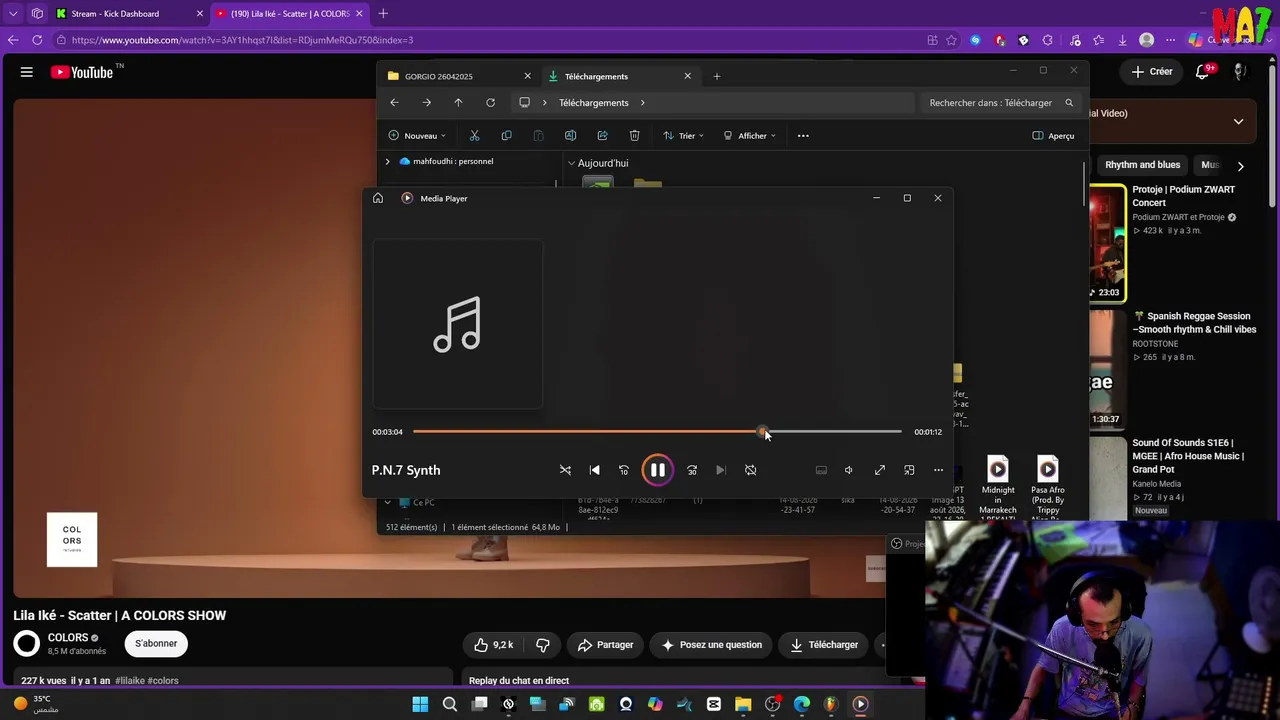Select the Rhythm and blues filter chip

[x=1142, y=165]
